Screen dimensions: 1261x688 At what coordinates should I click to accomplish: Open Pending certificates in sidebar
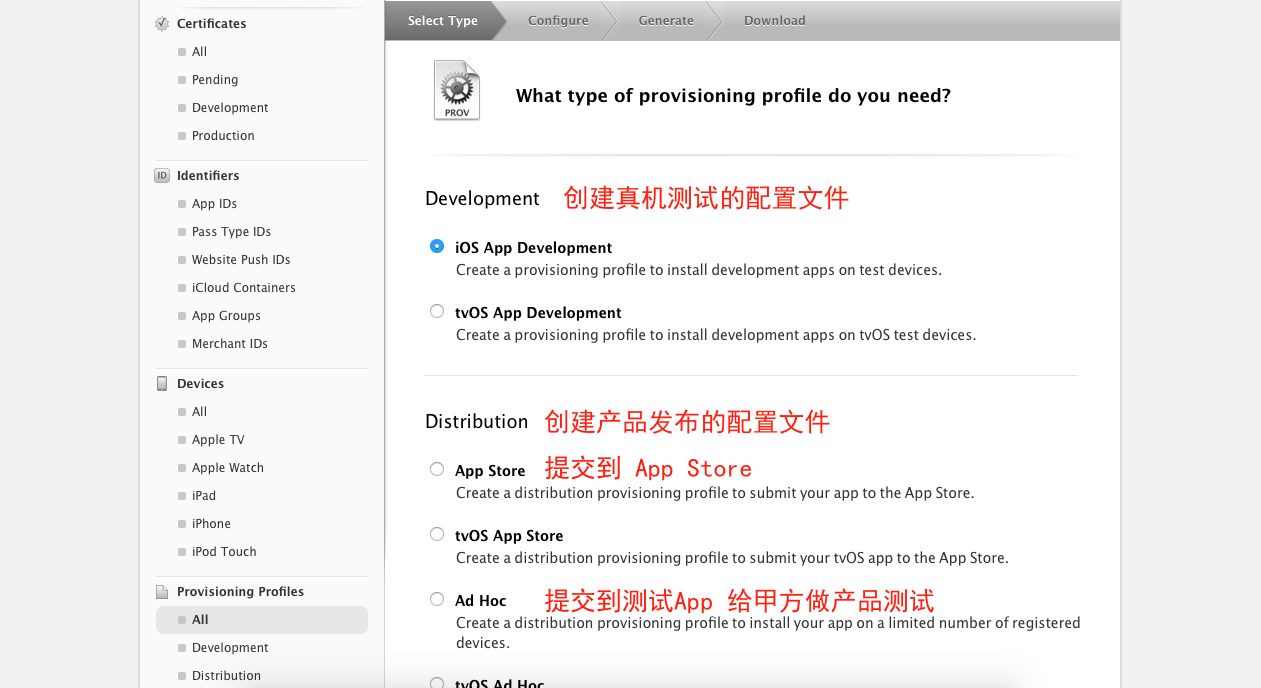point(215,80)
